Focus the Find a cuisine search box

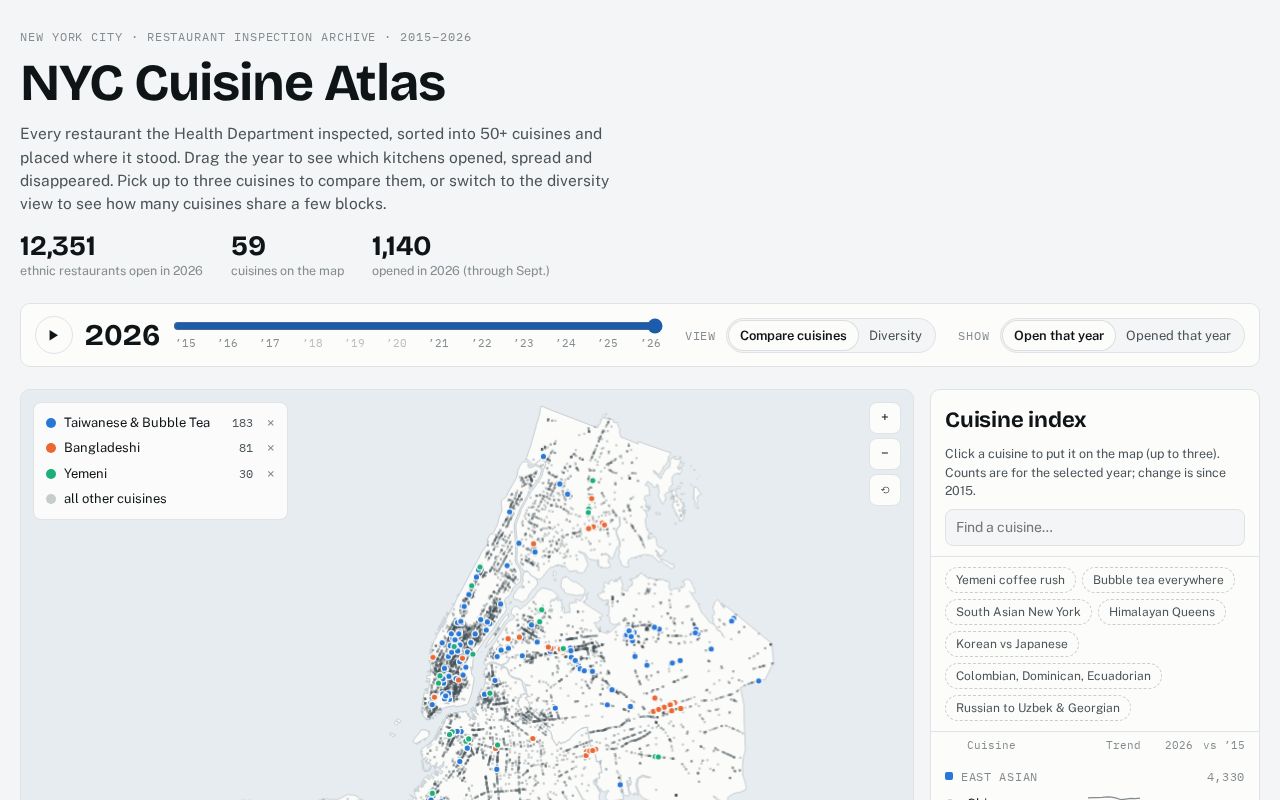[1094, 527]
